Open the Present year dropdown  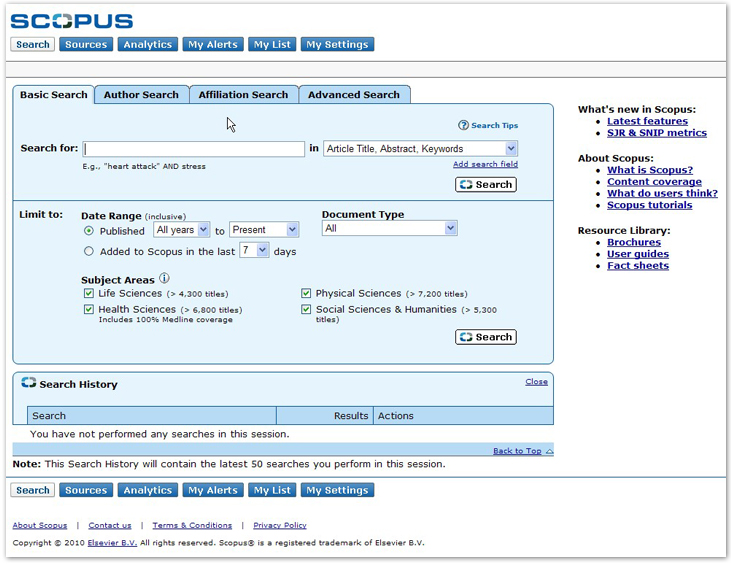pyautogui.click(x=264, y=230)
